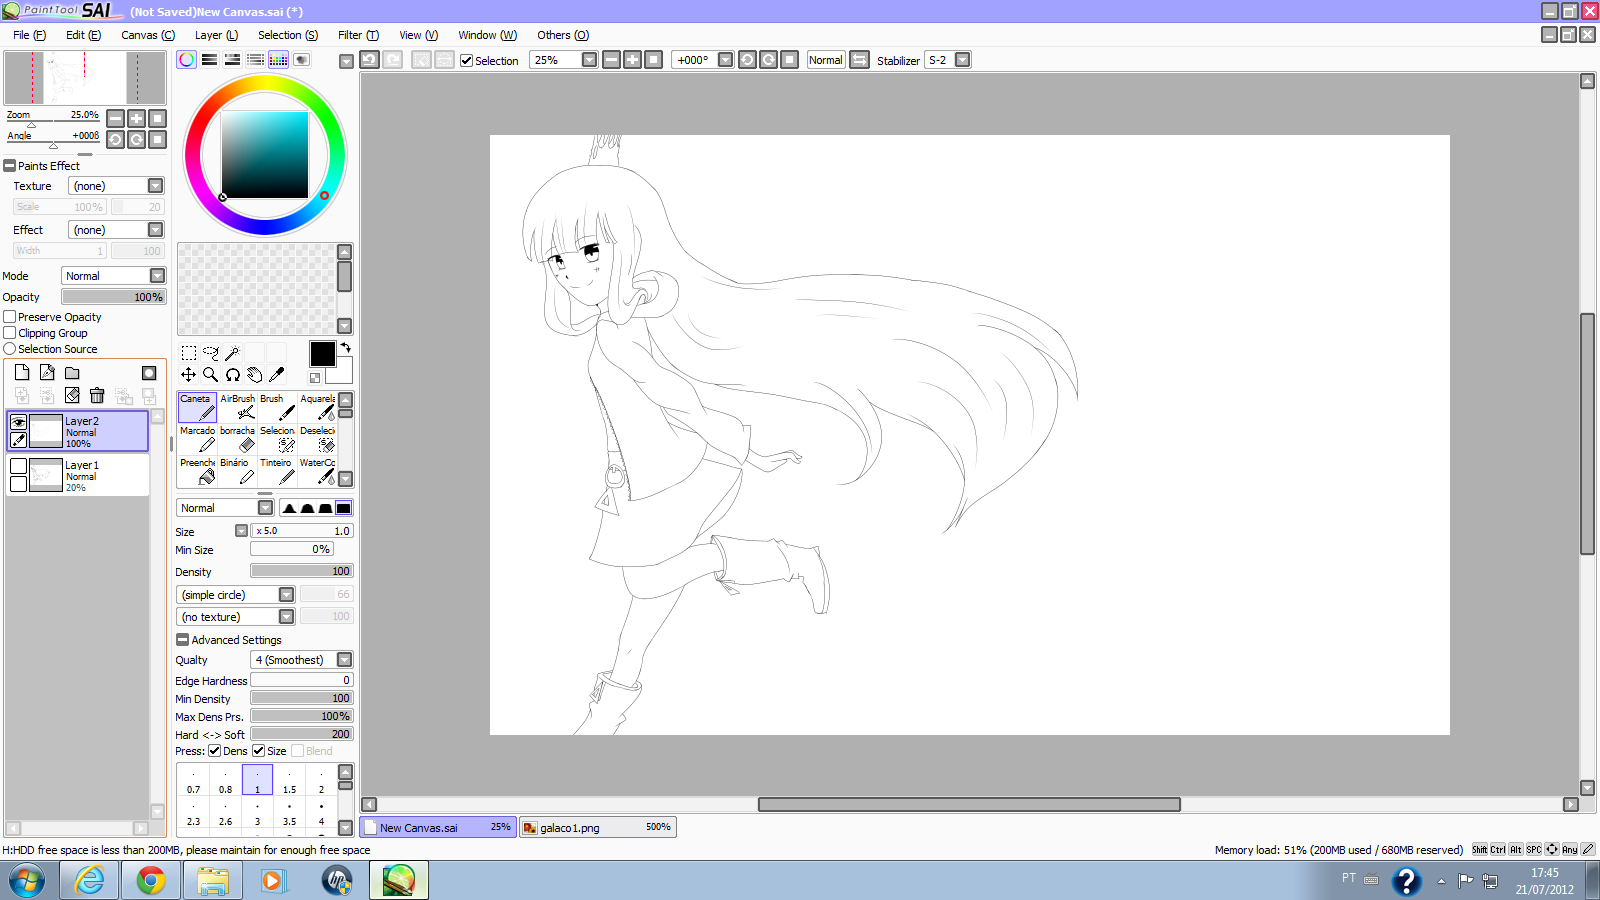Viewport: 1600px width, 900px height.
Task: Open Google Chrome from the taskbar
Action: pyautogui.click(x=151, y=880)
